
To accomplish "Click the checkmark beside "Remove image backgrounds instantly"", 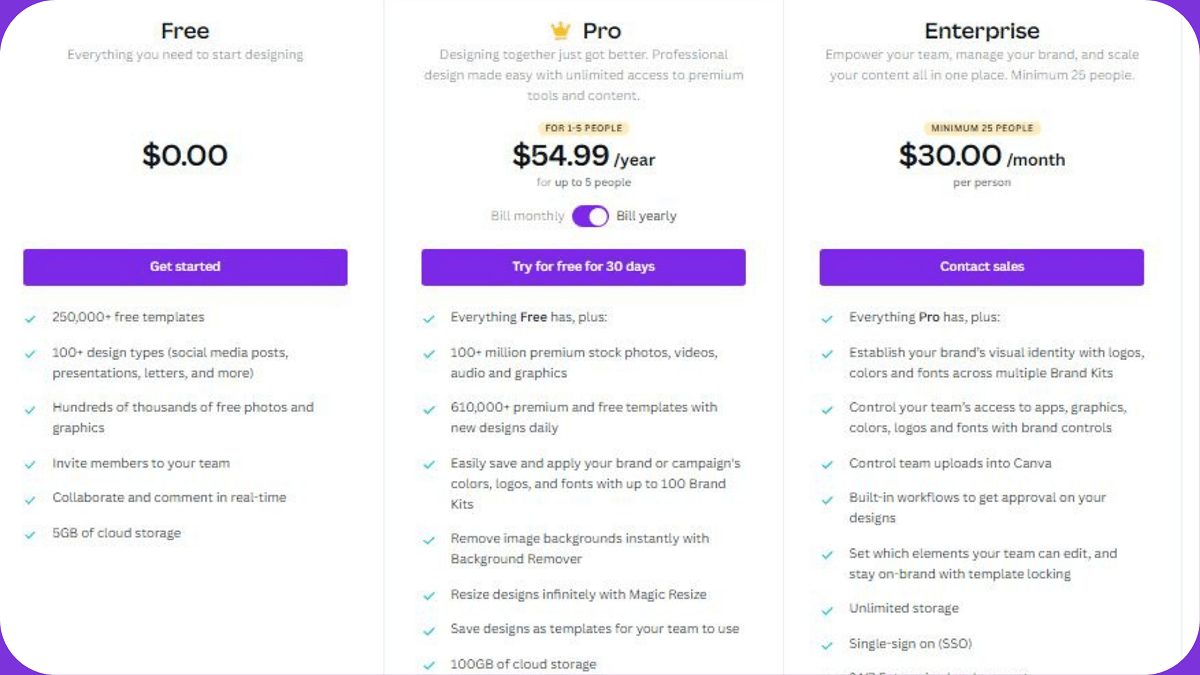I will [x=429, y=538].
